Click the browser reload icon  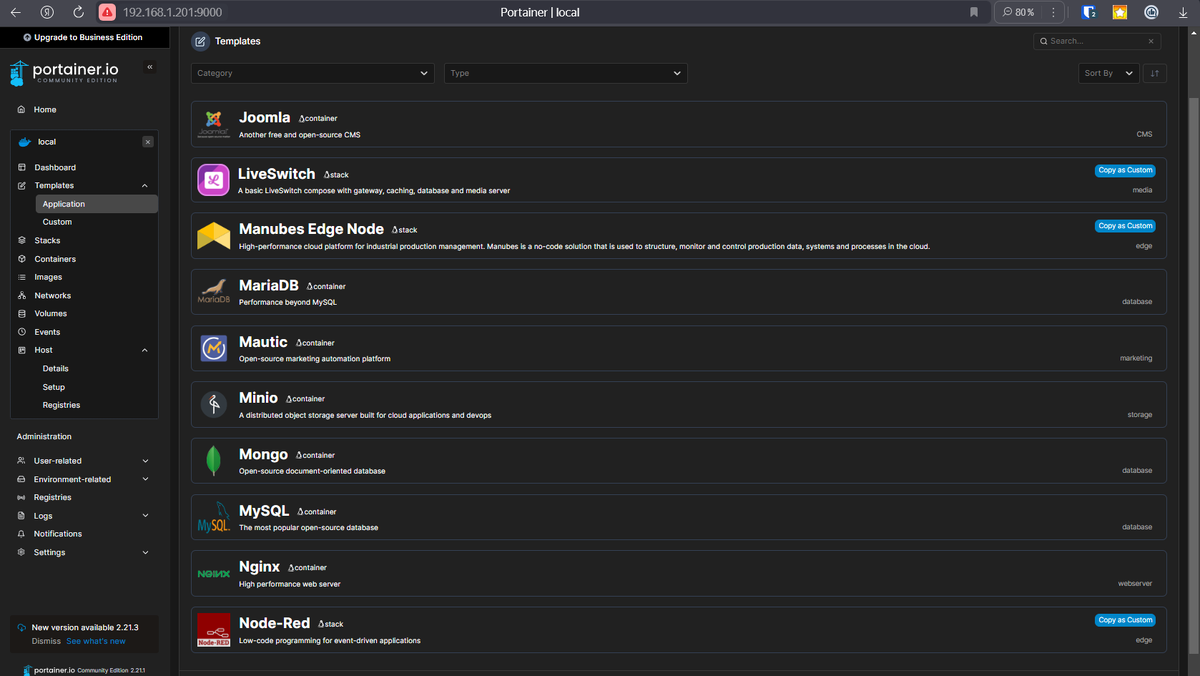click(78, 12)
